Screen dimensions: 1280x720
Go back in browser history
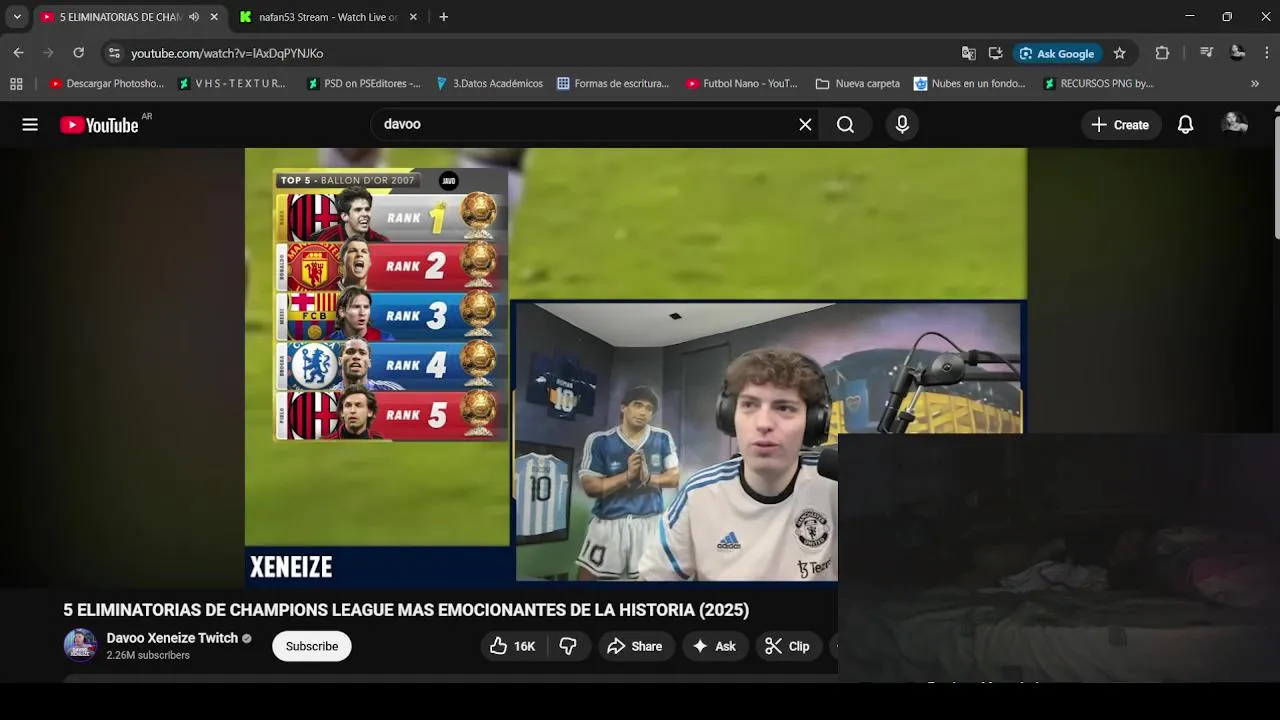click(18, 53)
